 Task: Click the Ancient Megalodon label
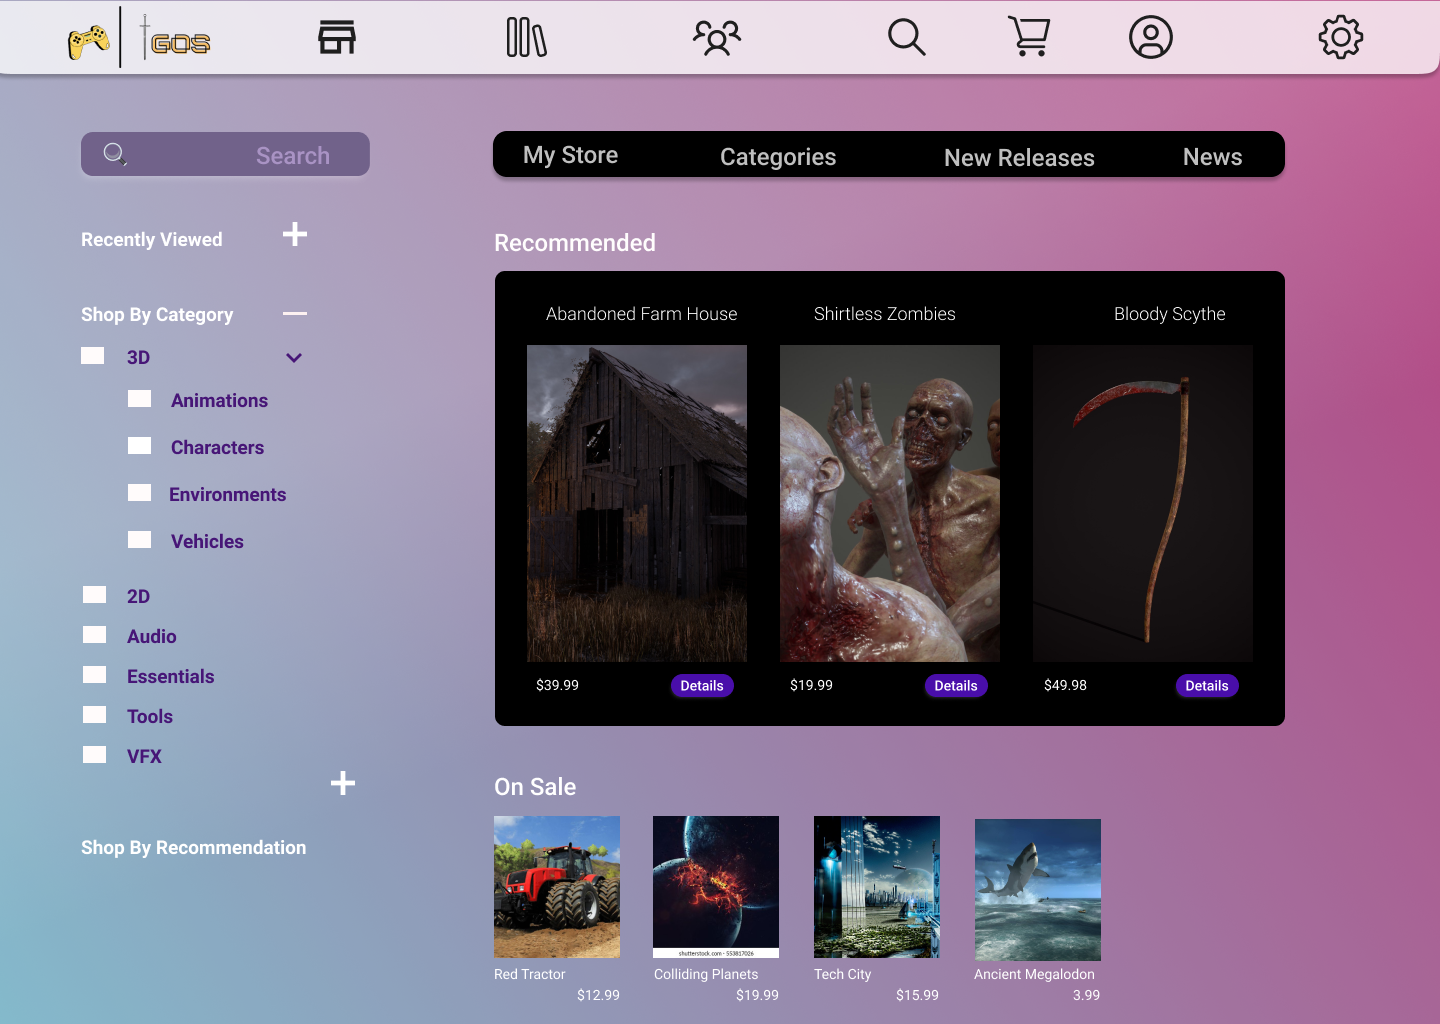pos(1034,974)
